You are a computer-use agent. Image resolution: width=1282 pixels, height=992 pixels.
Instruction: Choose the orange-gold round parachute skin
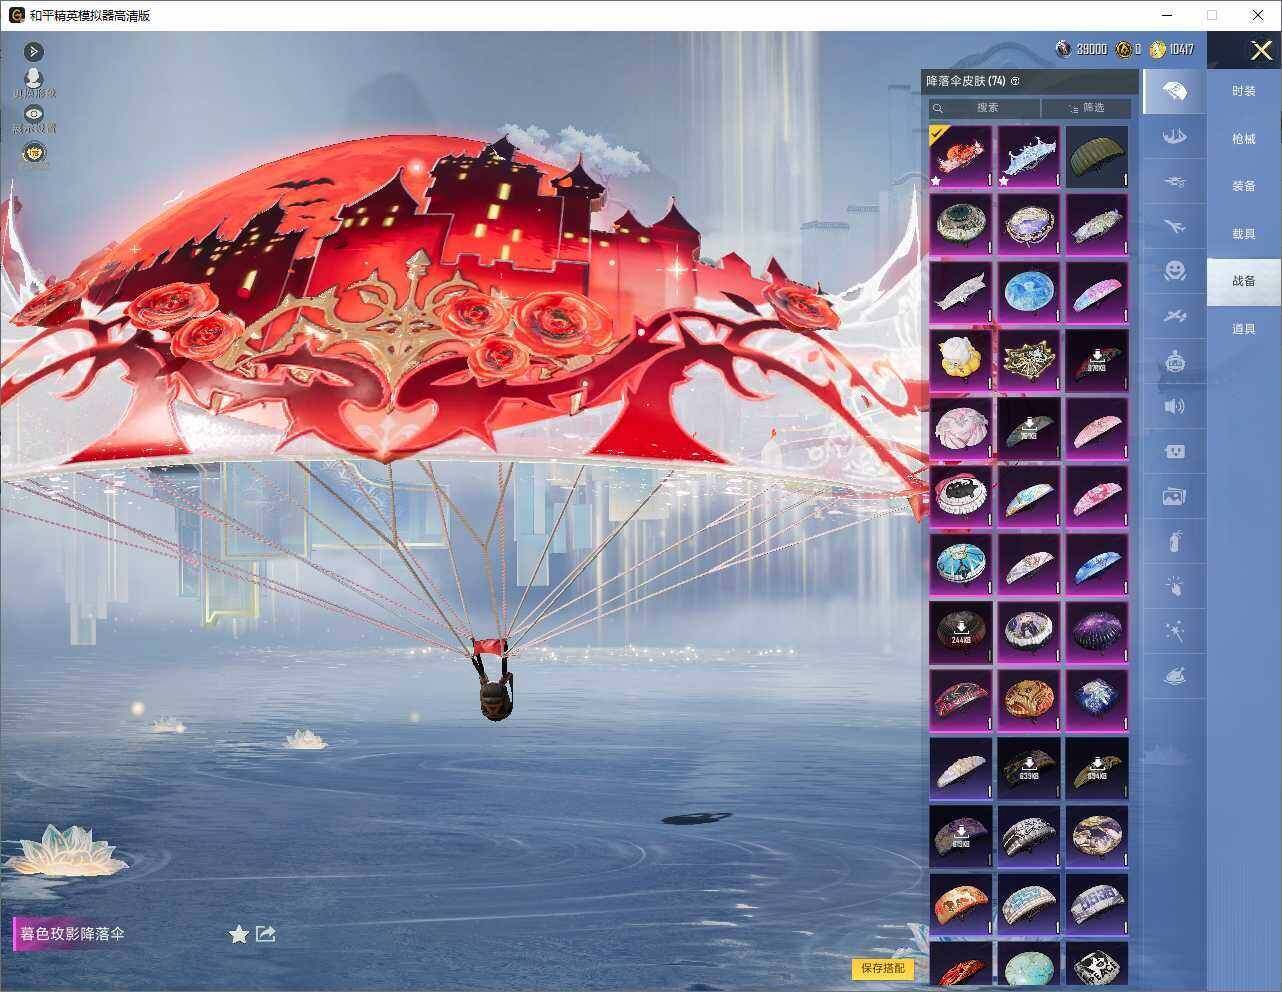point(1029,700)
